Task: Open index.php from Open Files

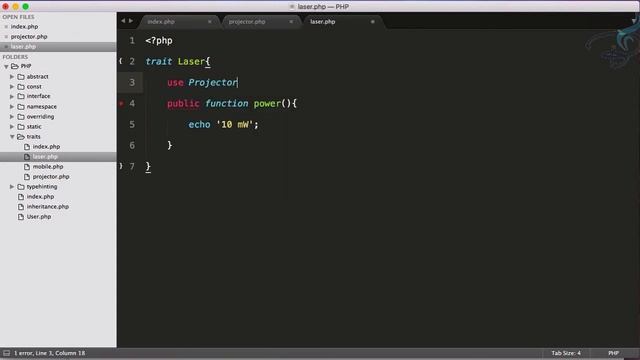Action: (24, 27)
